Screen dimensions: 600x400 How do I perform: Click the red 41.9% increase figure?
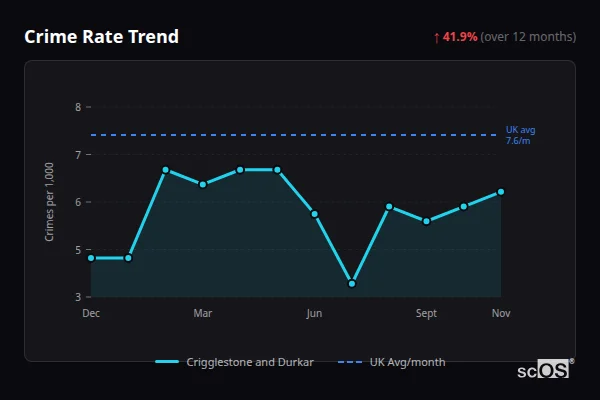click(x=460, y=37)
